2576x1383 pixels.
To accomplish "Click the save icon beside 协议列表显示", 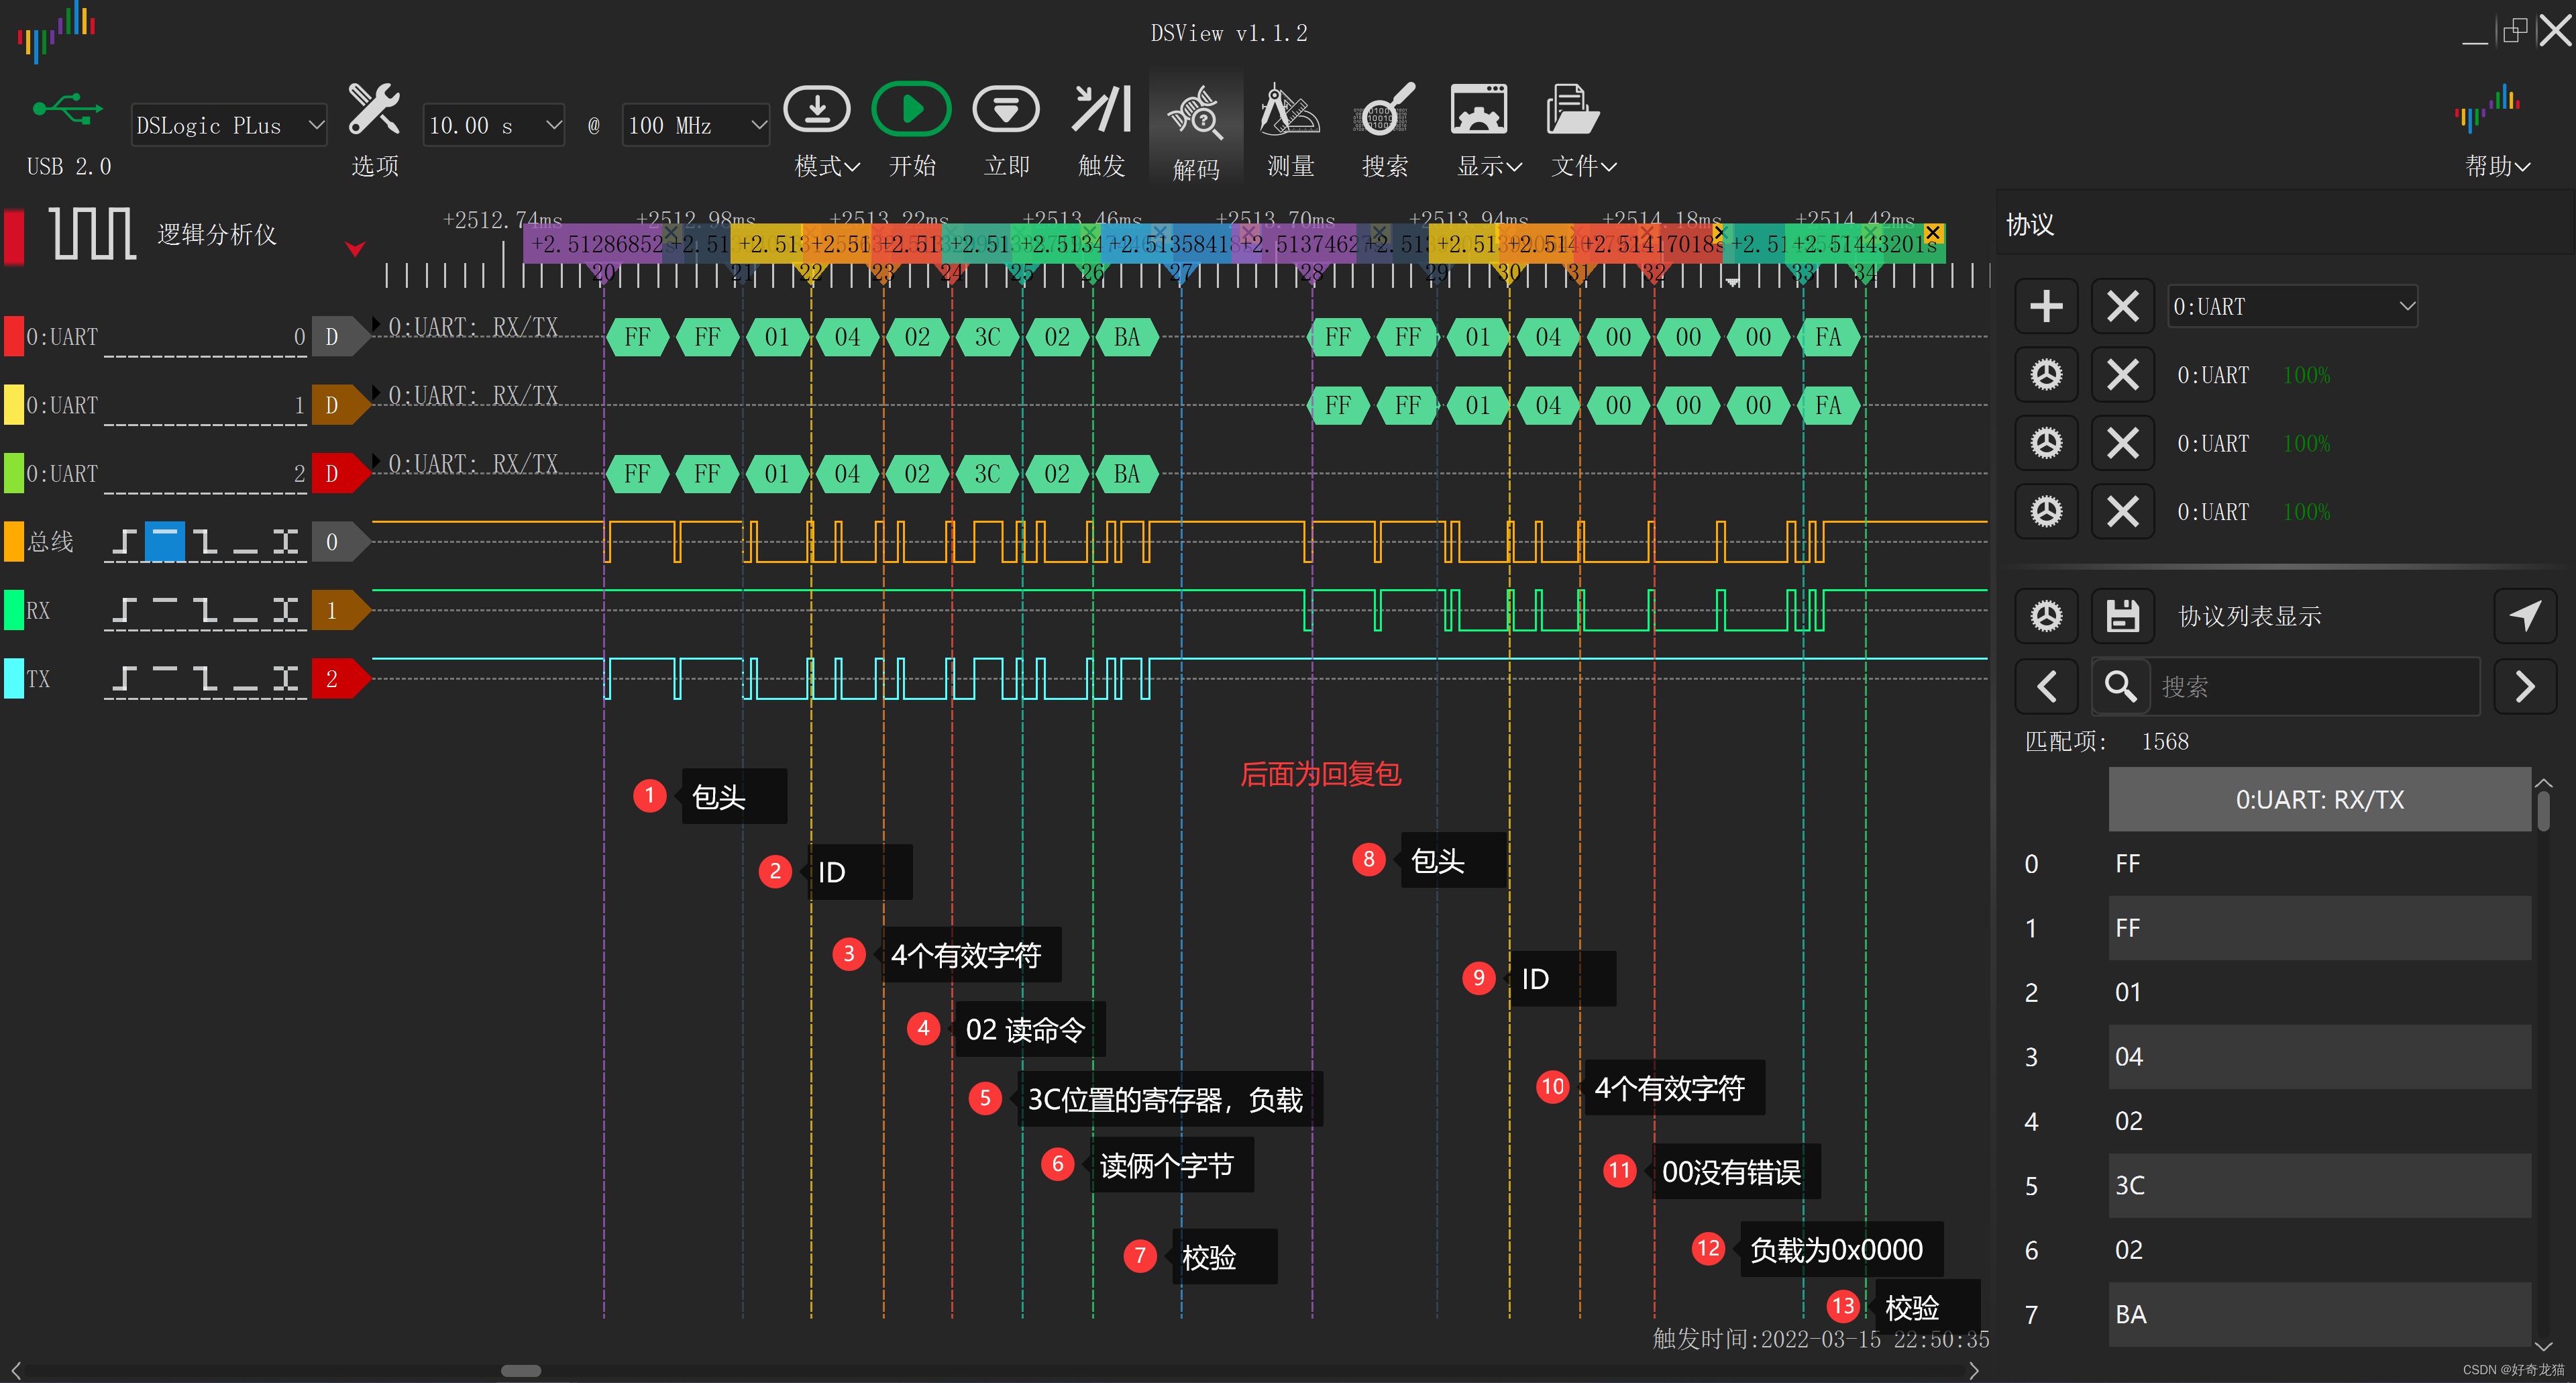I will [x=2122, y=615].
